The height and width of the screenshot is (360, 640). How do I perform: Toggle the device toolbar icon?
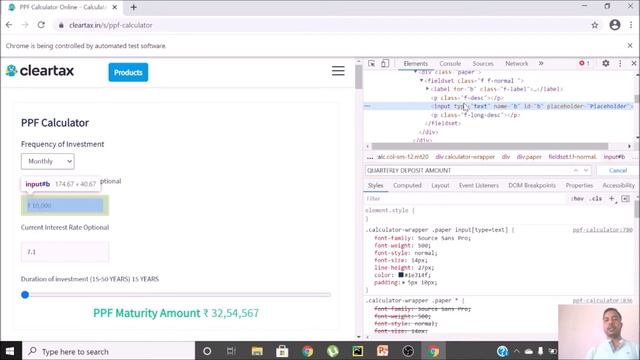385,64
